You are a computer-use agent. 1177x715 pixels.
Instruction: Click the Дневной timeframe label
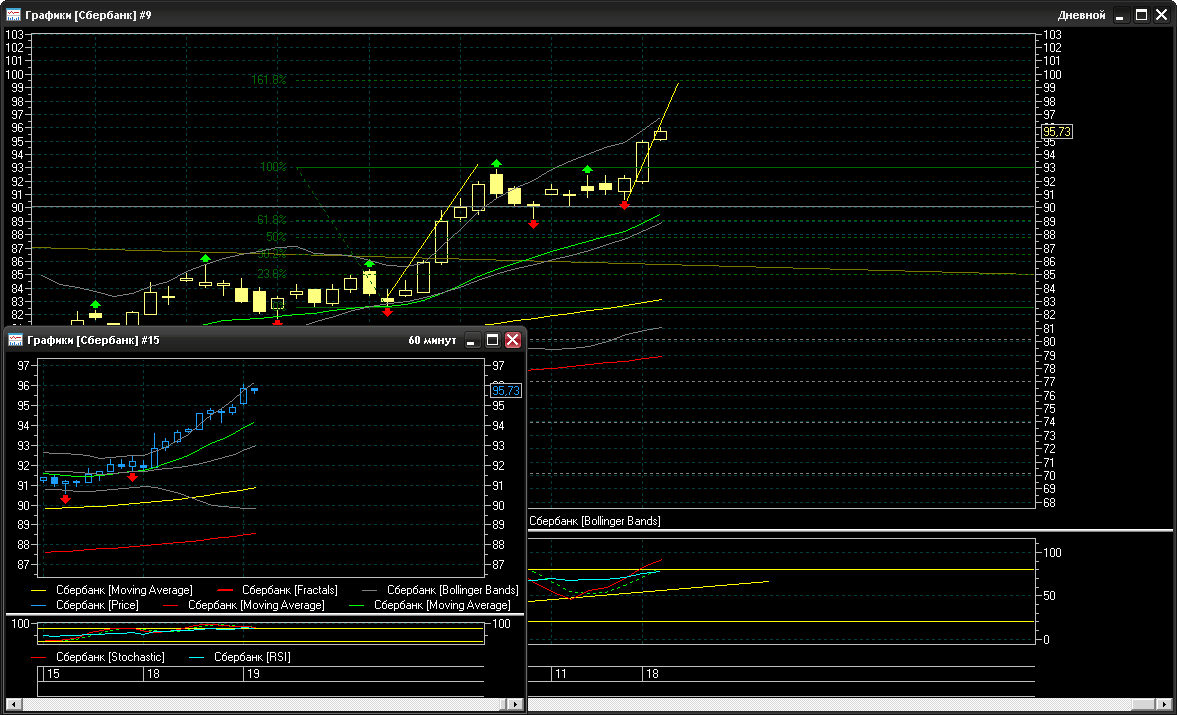click(1081, 15)
